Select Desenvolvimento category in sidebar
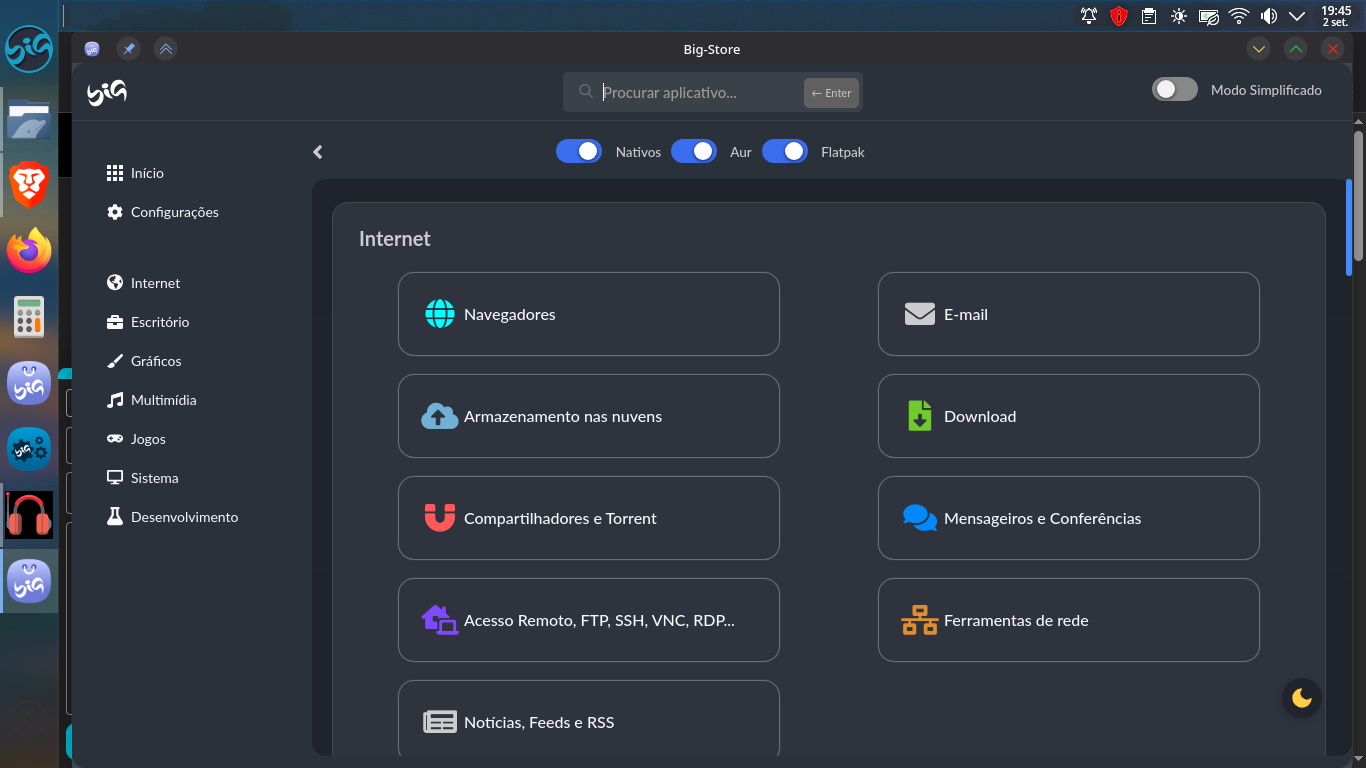1366x768 pixels. point(172,517)
